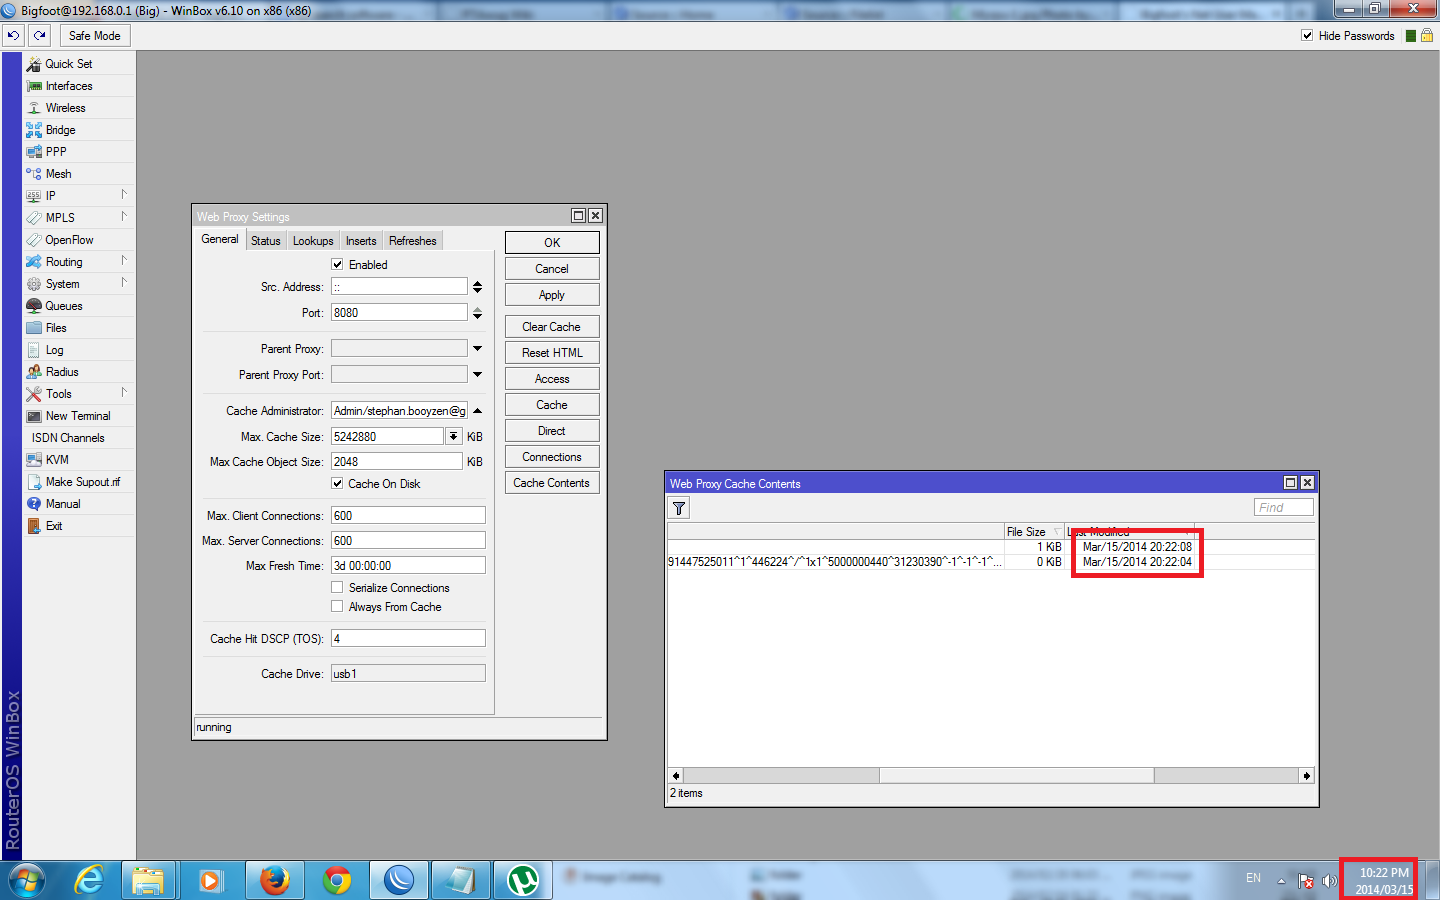The height and width of the screenshot is (900, 1440).
Task: Select the General tab
Action: coord(220,239)
